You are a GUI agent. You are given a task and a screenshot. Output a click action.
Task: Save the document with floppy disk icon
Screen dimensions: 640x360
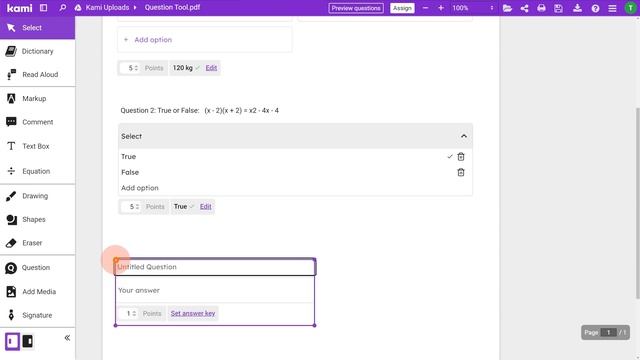point(558,8)
